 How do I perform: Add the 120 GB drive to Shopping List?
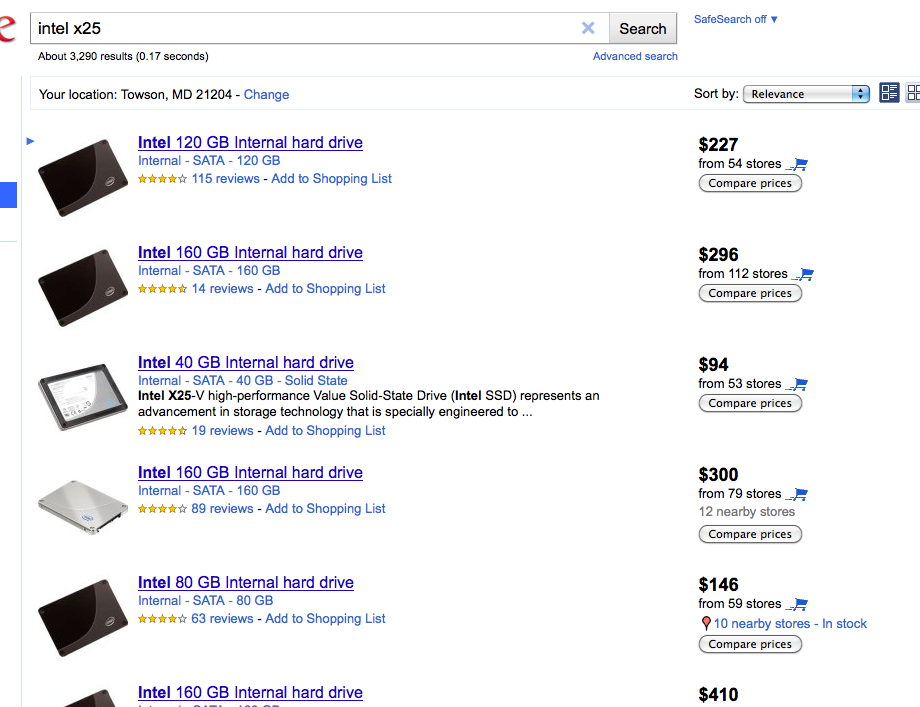coord(331,178)
